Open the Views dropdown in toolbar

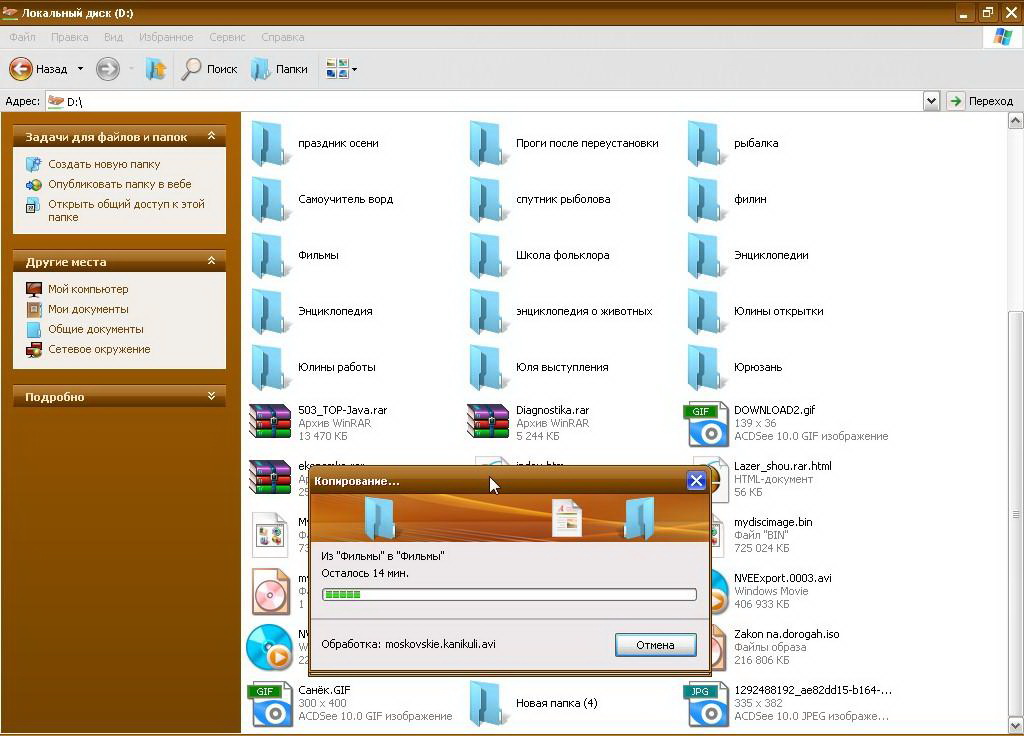[341, 69]
